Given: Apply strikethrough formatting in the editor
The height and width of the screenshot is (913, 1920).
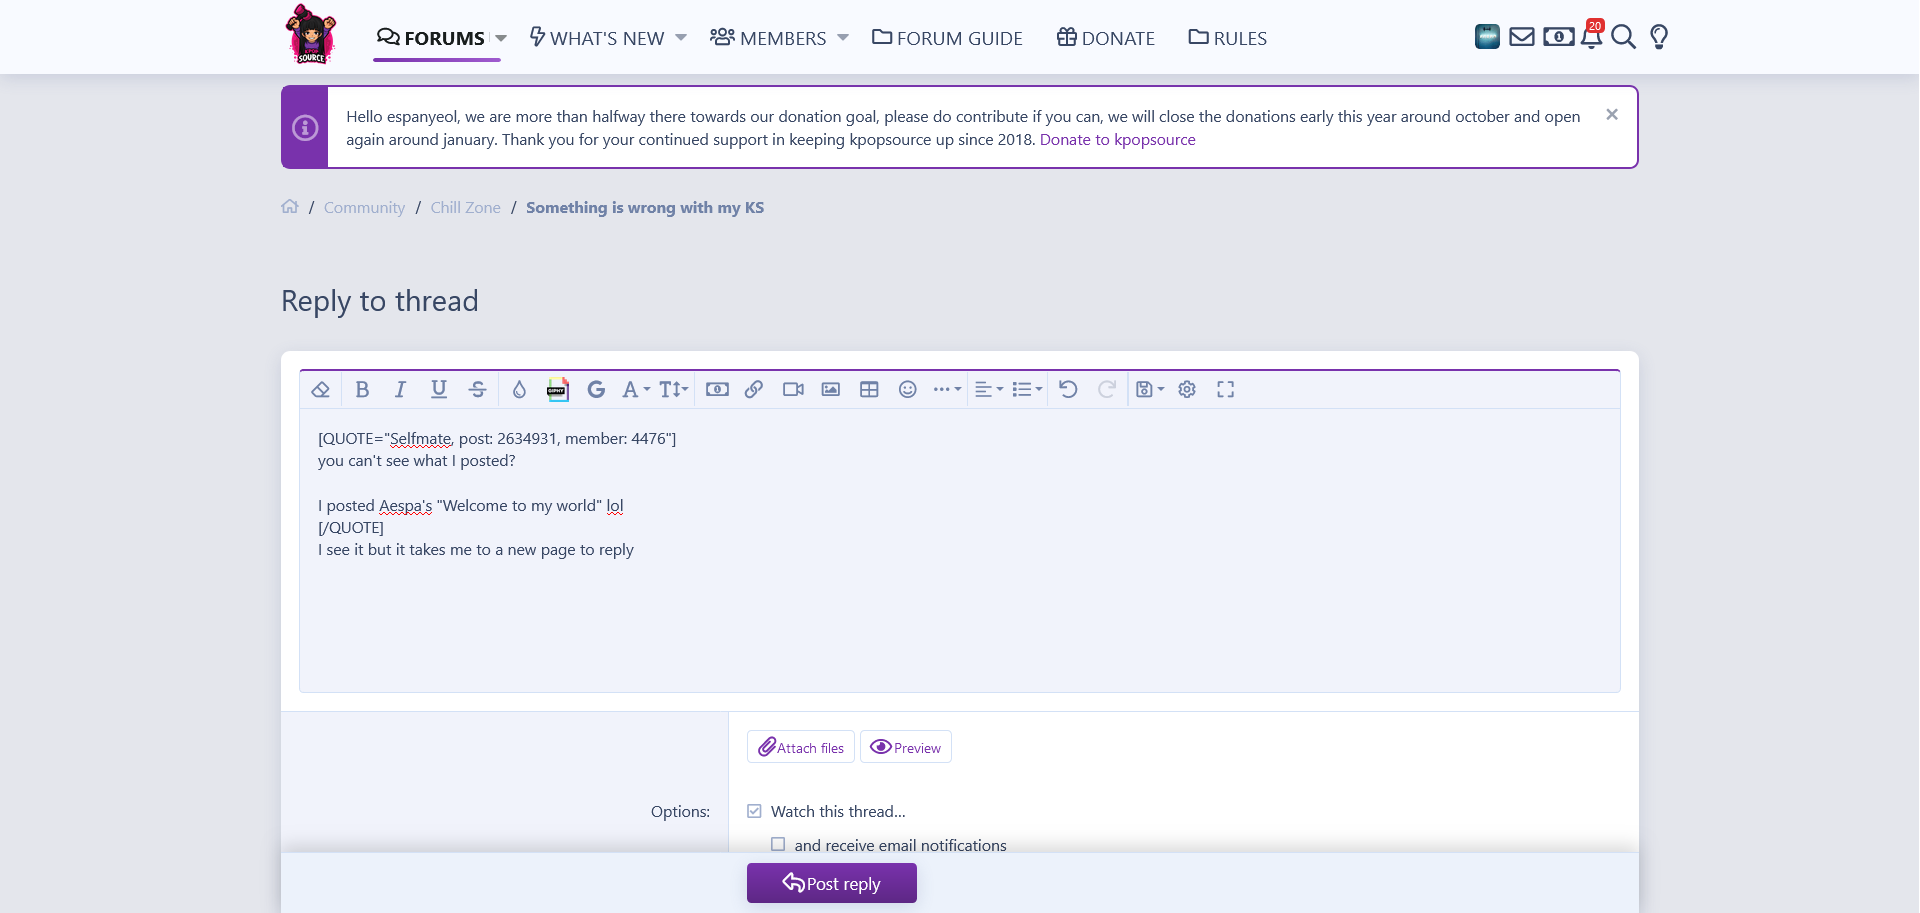Looking at the screenshot, I should click(x=477, y=390).
